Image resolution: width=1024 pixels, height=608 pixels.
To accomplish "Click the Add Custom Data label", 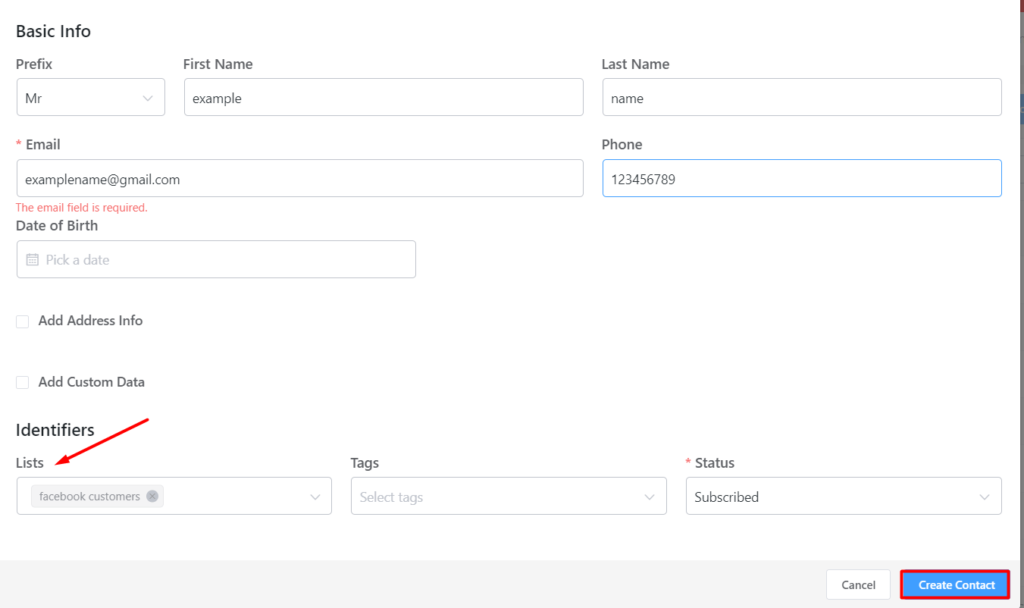I will point(91,382).
